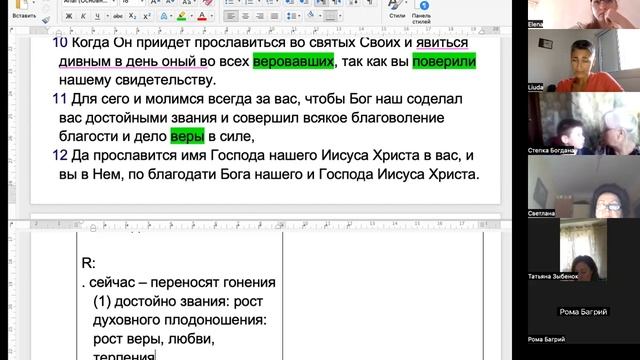Click verse number 10

click(60, 42)
